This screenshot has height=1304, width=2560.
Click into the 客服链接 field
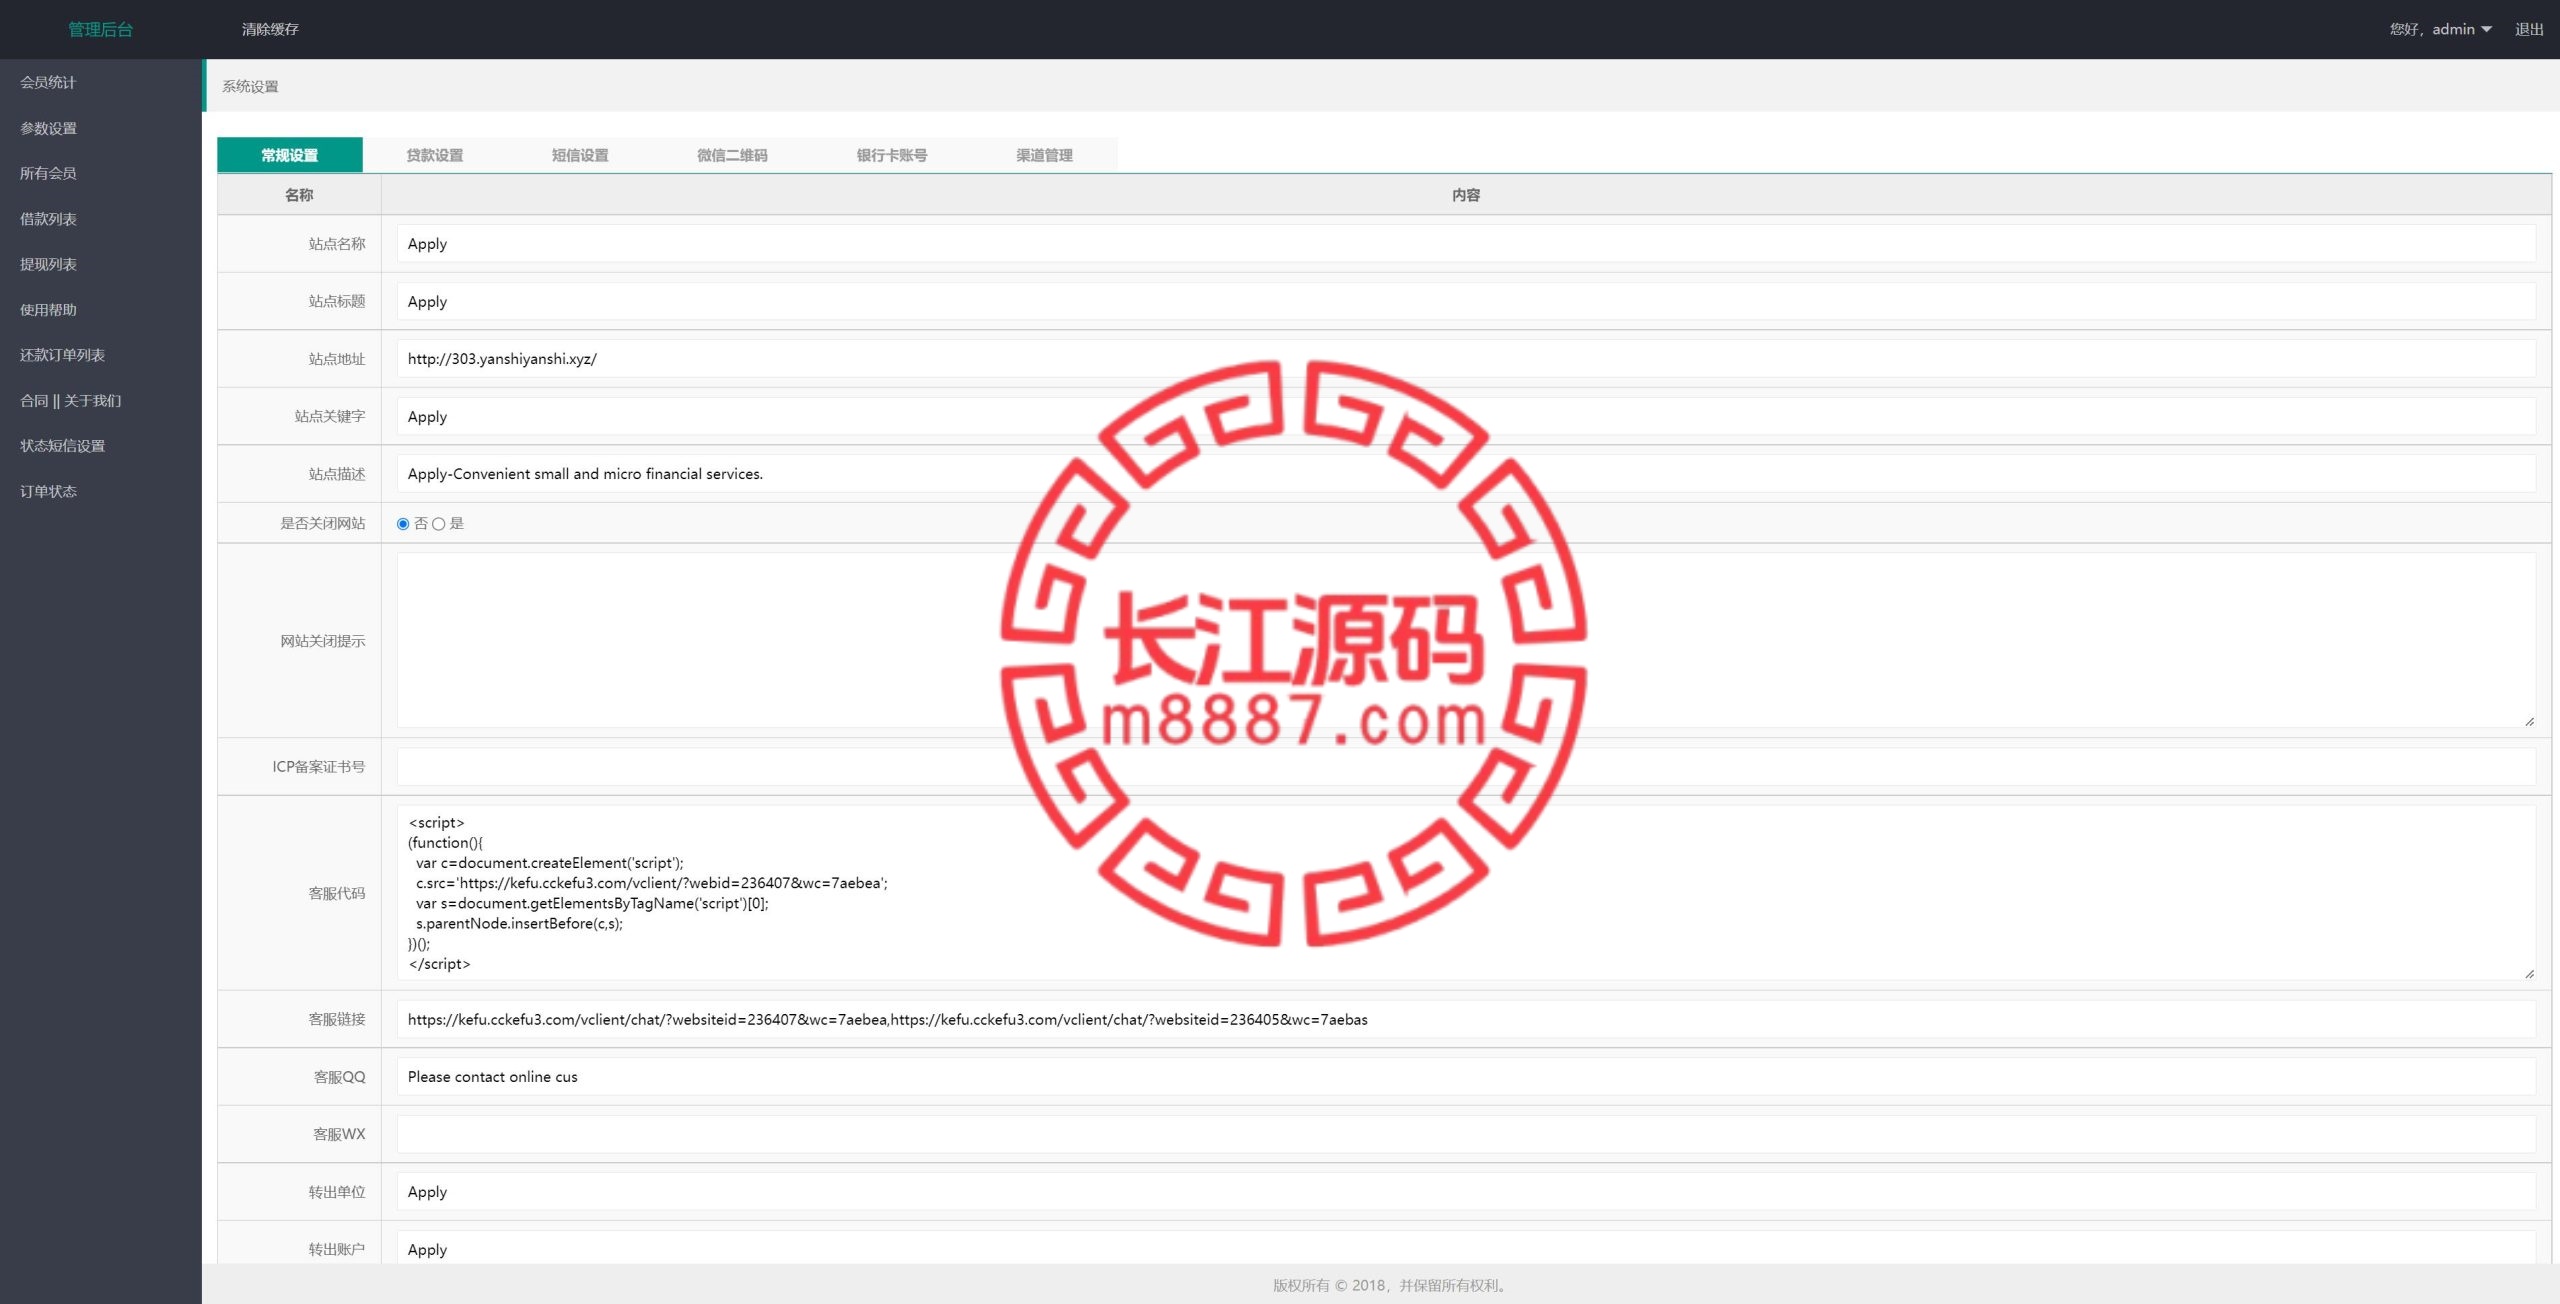(x=1466, y=1020)
